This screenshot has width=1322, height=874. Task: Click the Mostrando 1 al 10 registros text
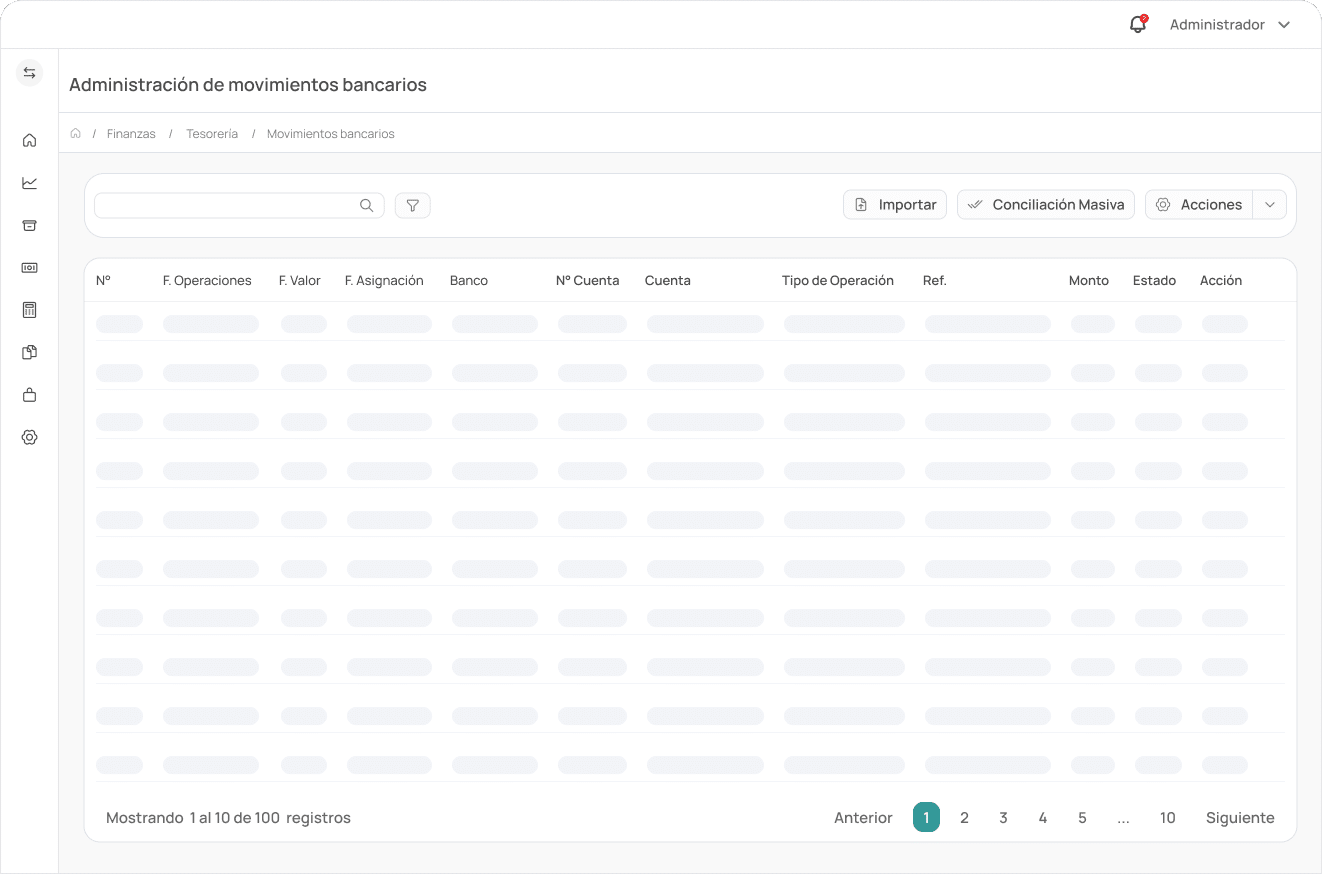(228, 817)
